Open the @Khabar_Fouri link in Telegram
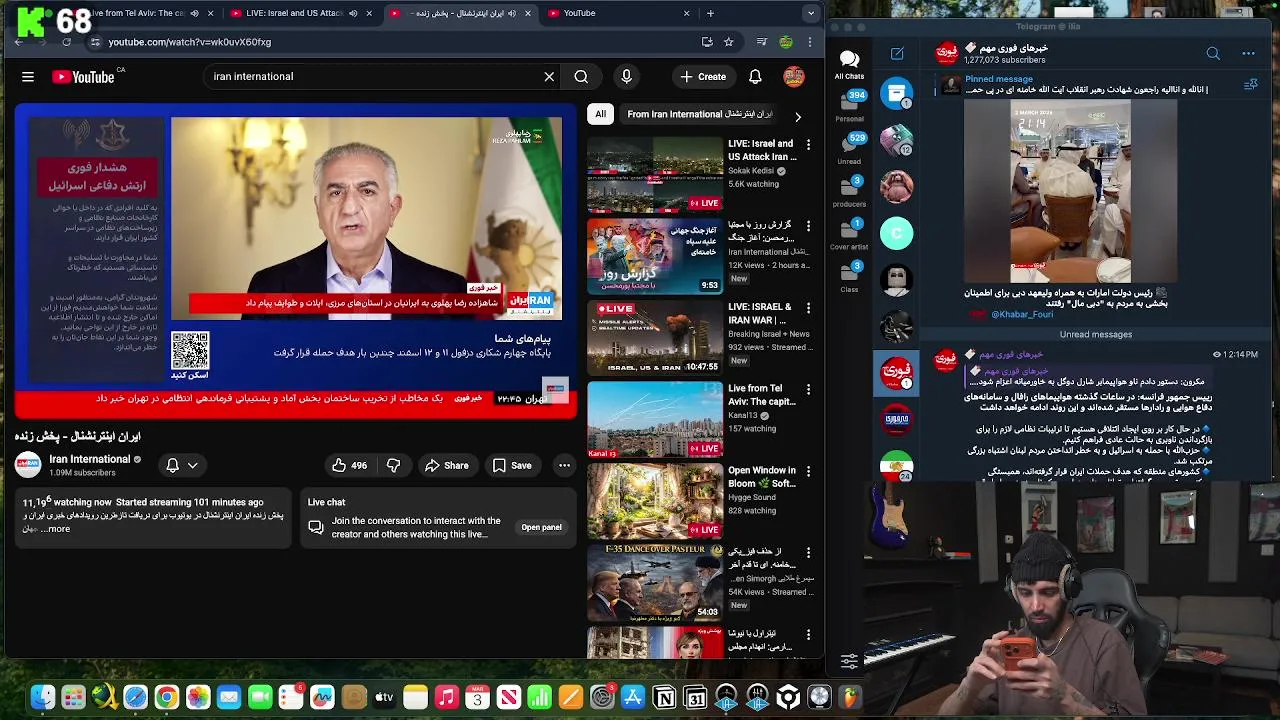 [x=1021, y=314]
